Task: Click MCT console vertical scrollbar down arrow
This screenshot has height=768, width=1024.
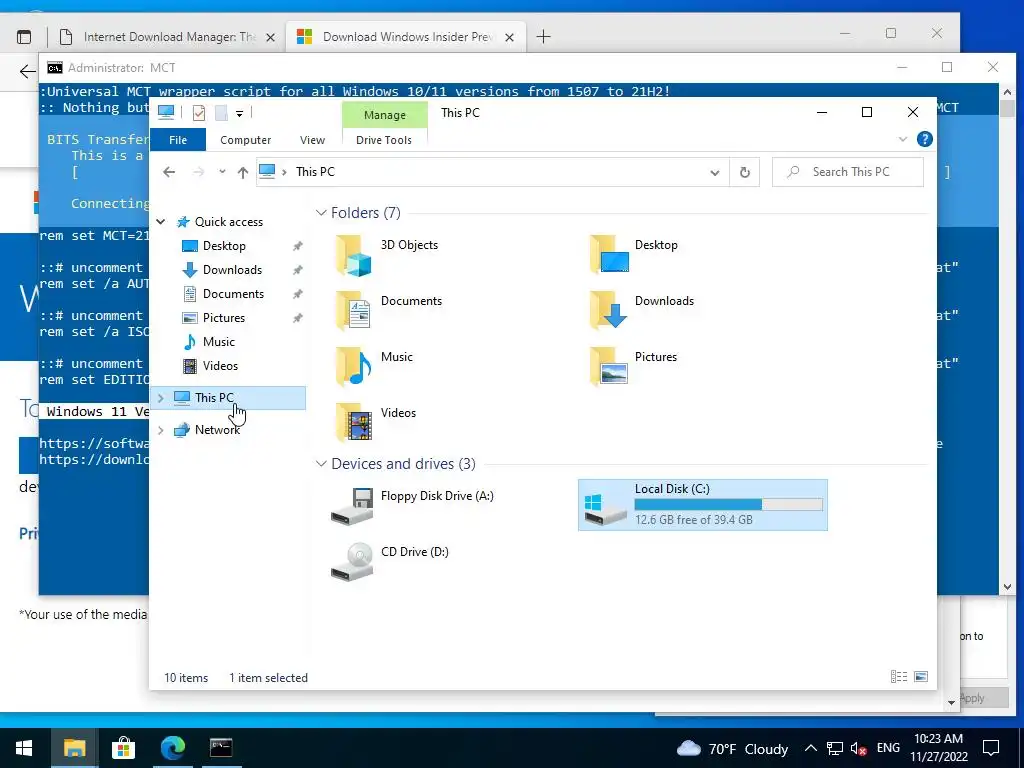Action: point(1007,587)
